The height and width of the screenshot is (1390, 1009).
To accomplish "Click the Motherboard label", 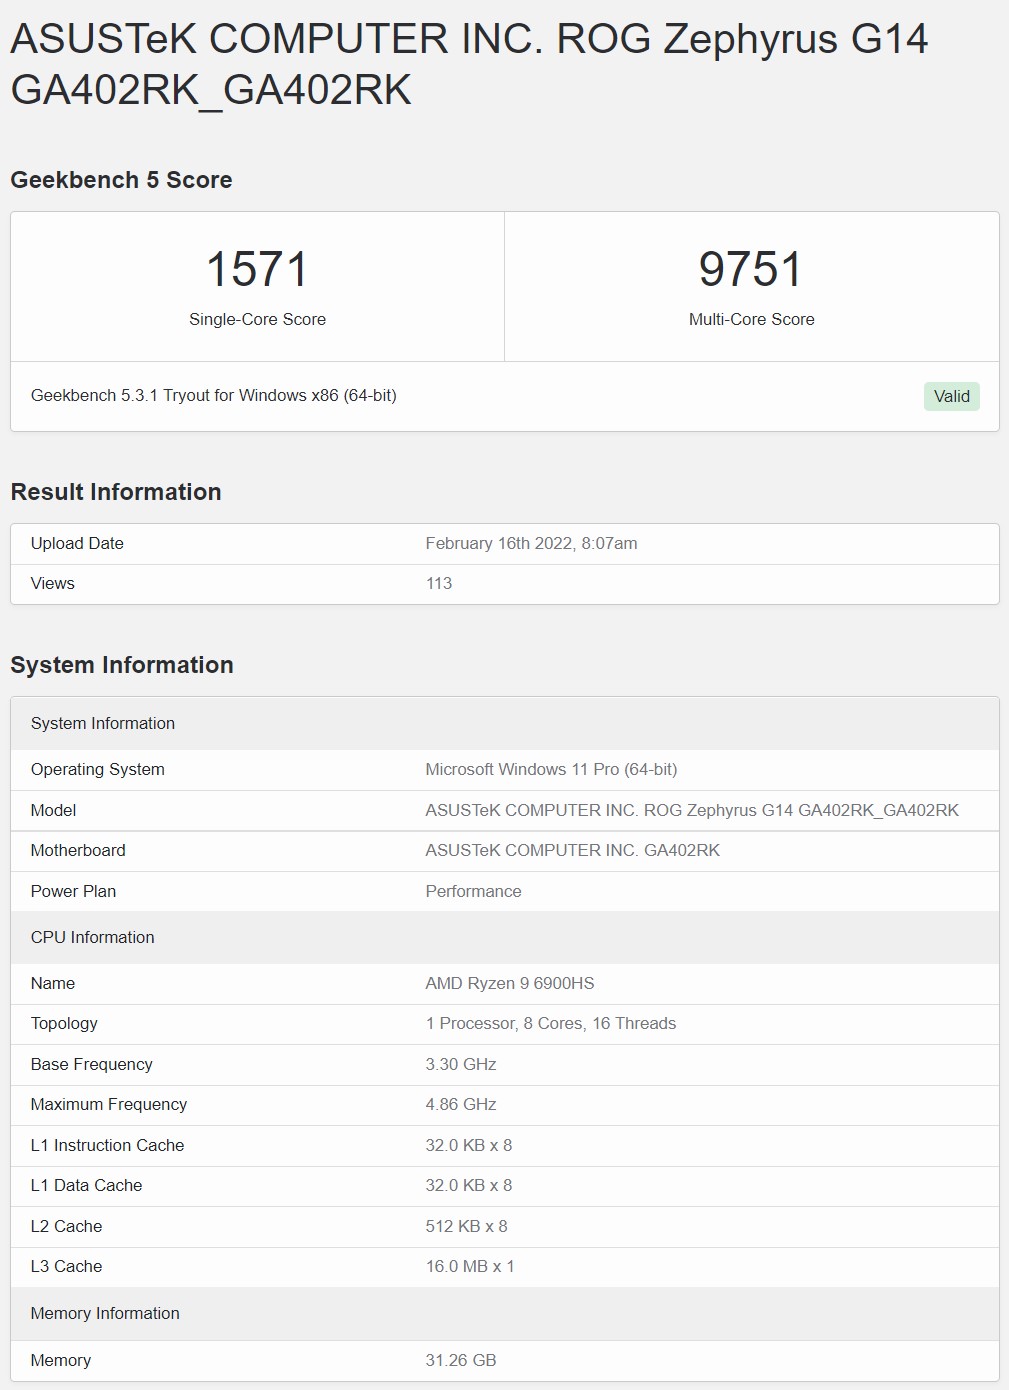I will click(78, 850).
